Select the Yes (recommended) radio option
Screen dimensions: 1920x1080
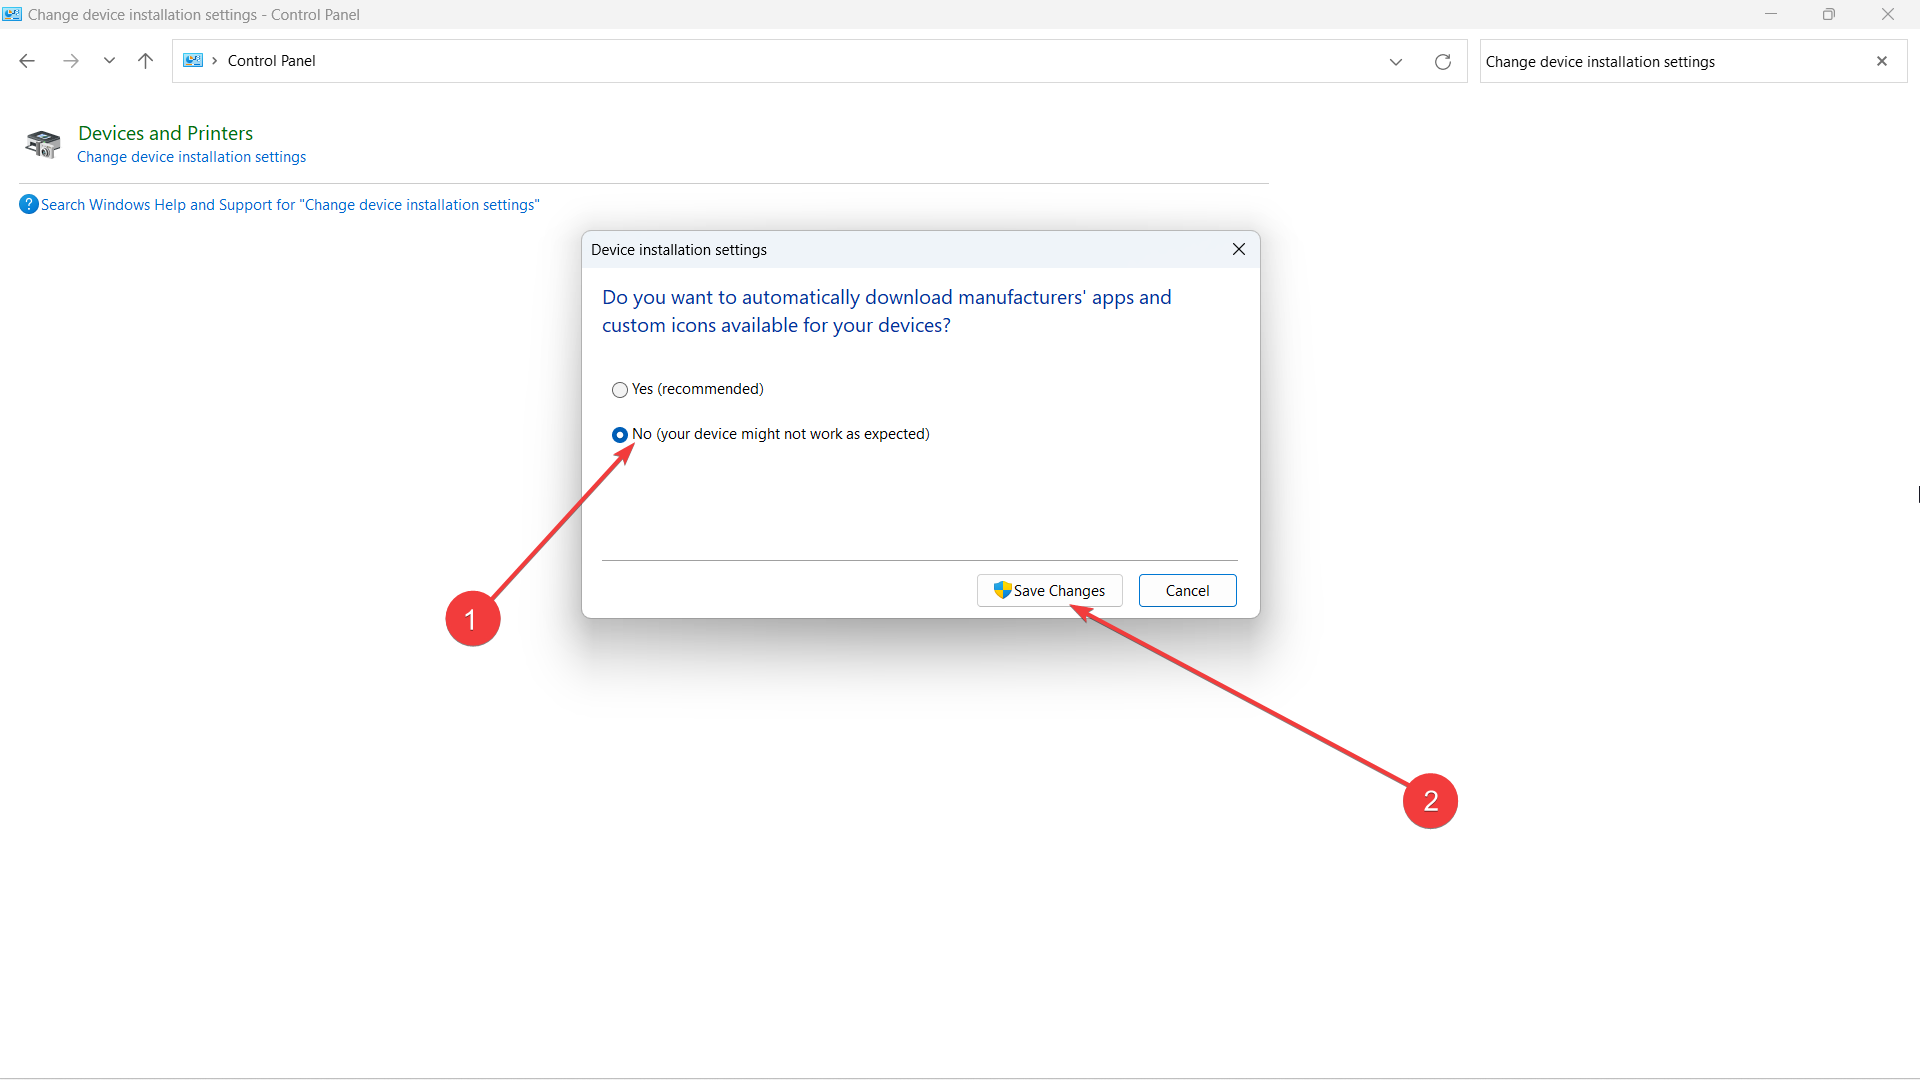coord(620,390)
